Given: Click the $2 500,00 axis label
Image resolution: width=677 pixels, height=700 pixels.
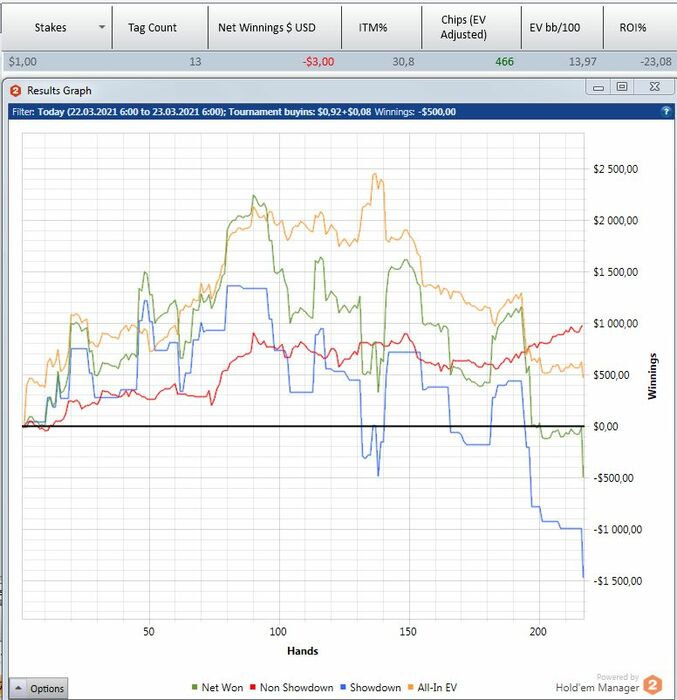Looking at the screenshot, I should click(x=615, y=169).
